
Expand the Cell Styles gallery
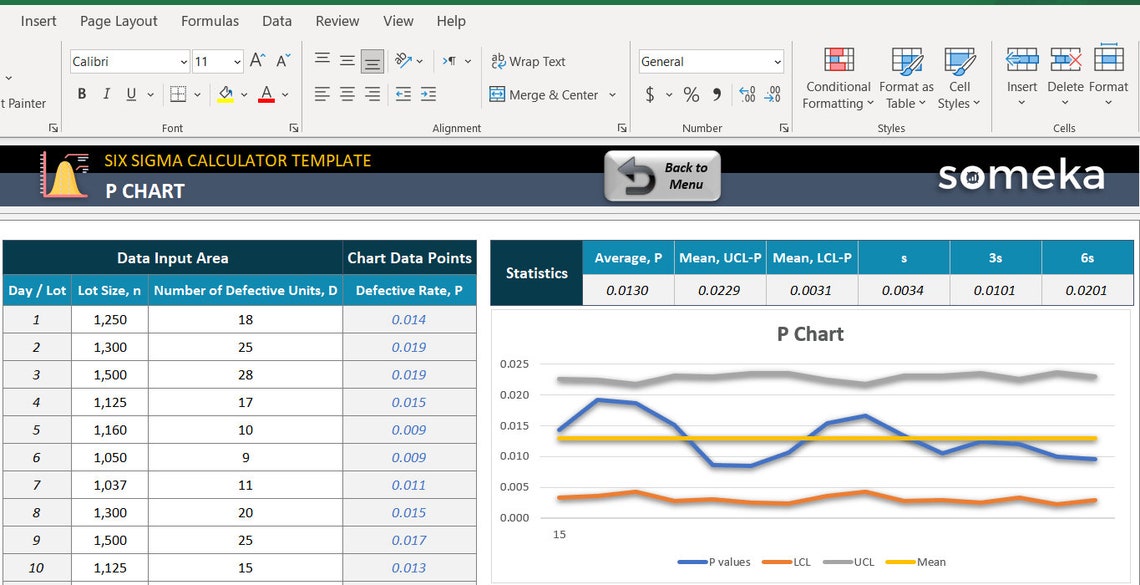pos(958,78)
